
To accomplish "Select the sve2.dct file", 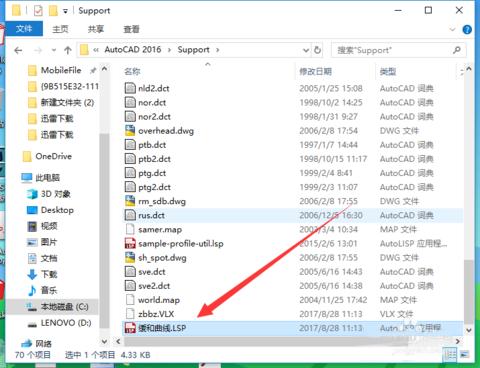I will (147, 286).
